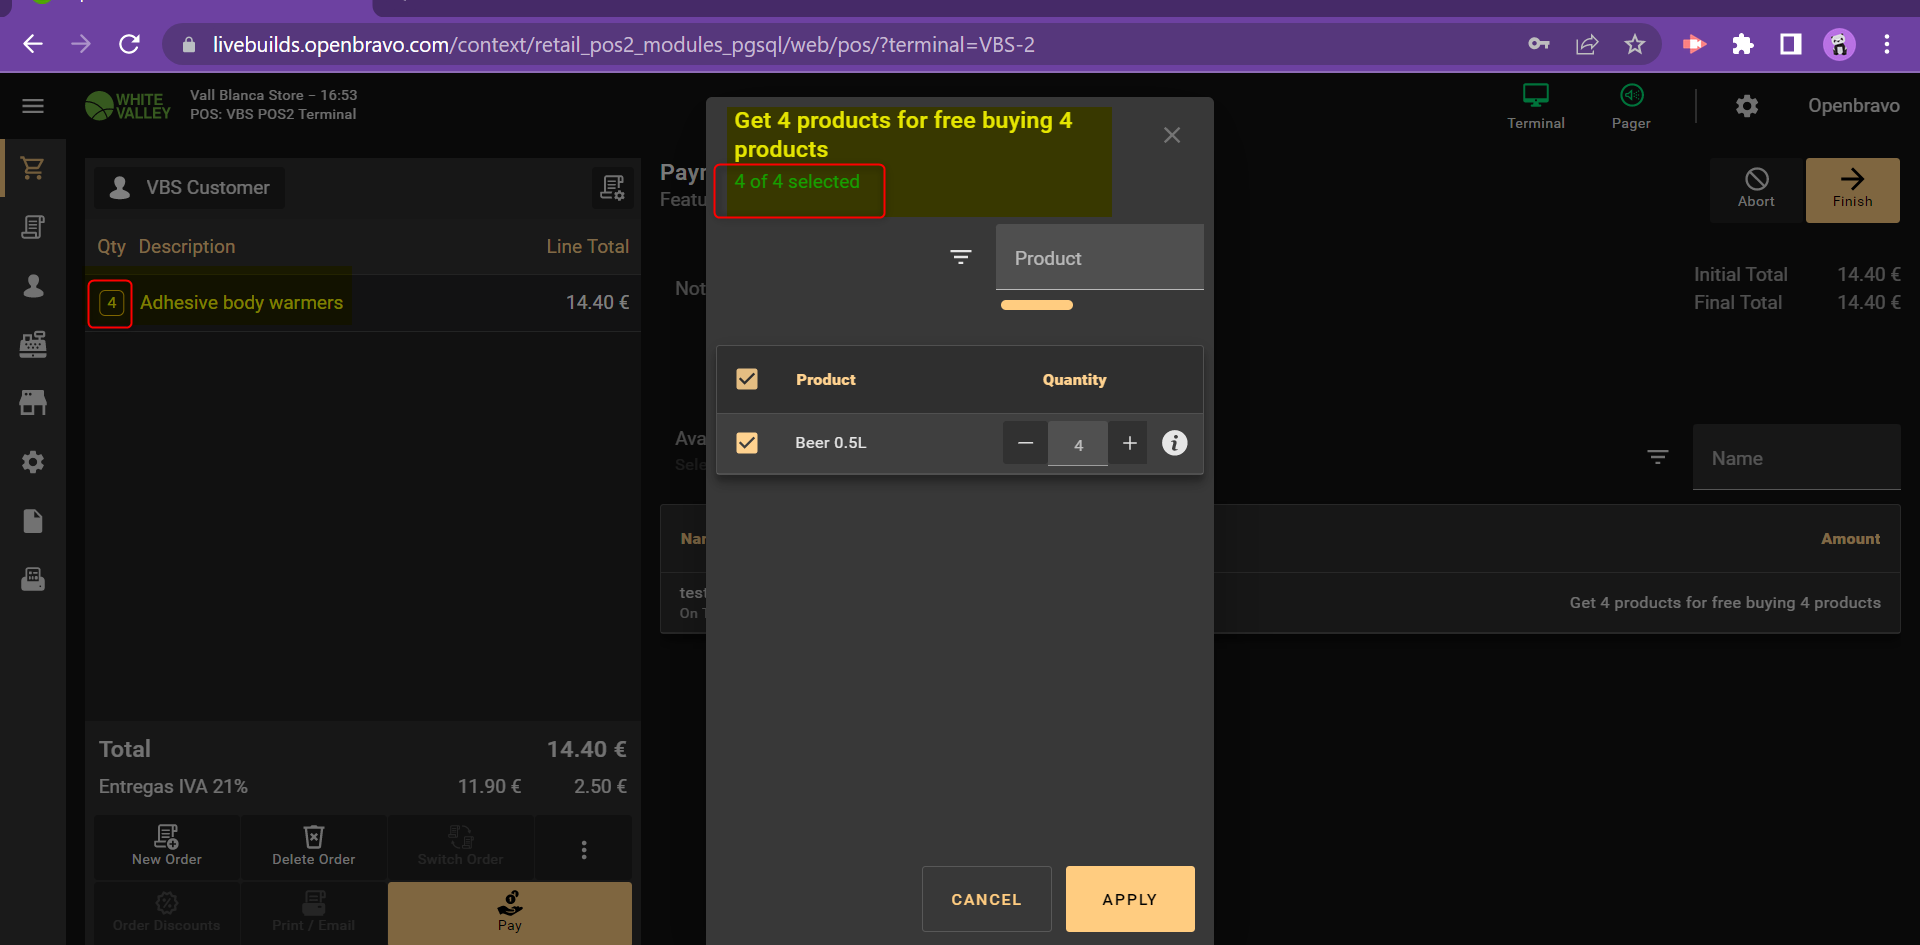Increase Beer 0.5L quantity
Viewport: 1920px width, 945px height.
[1129, 443]
